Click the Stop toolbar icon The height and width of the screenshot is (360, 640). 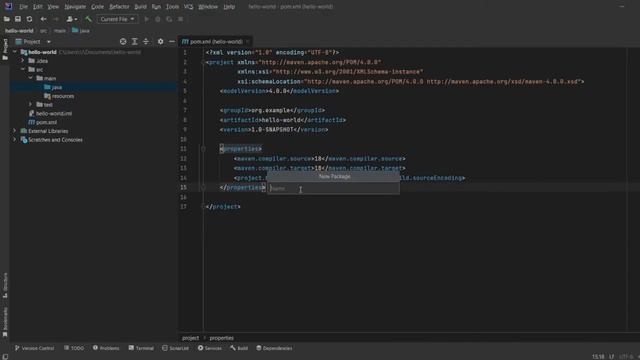coord(180,19)
